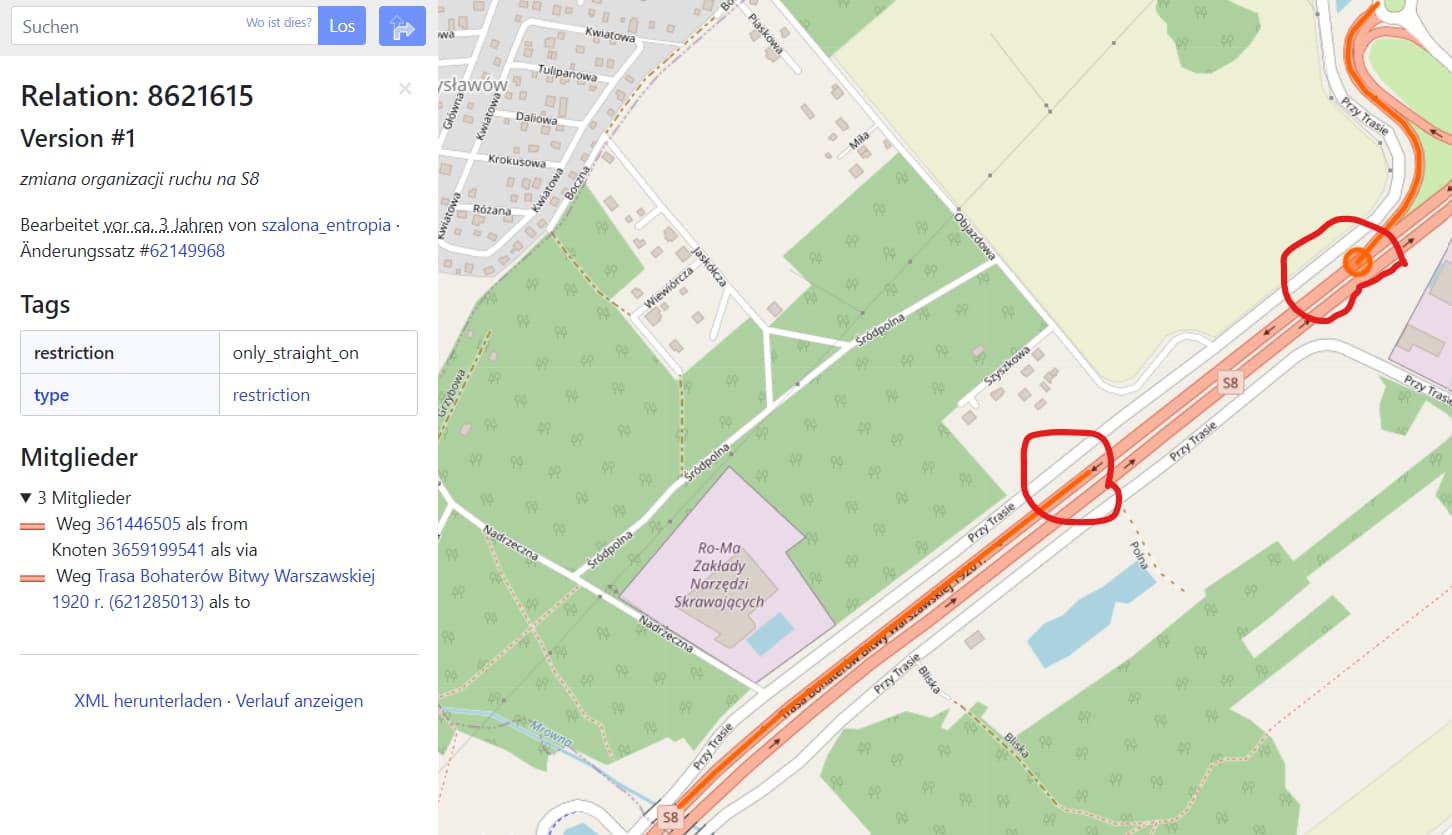Open the 'type' tag key link

(51, 395)
